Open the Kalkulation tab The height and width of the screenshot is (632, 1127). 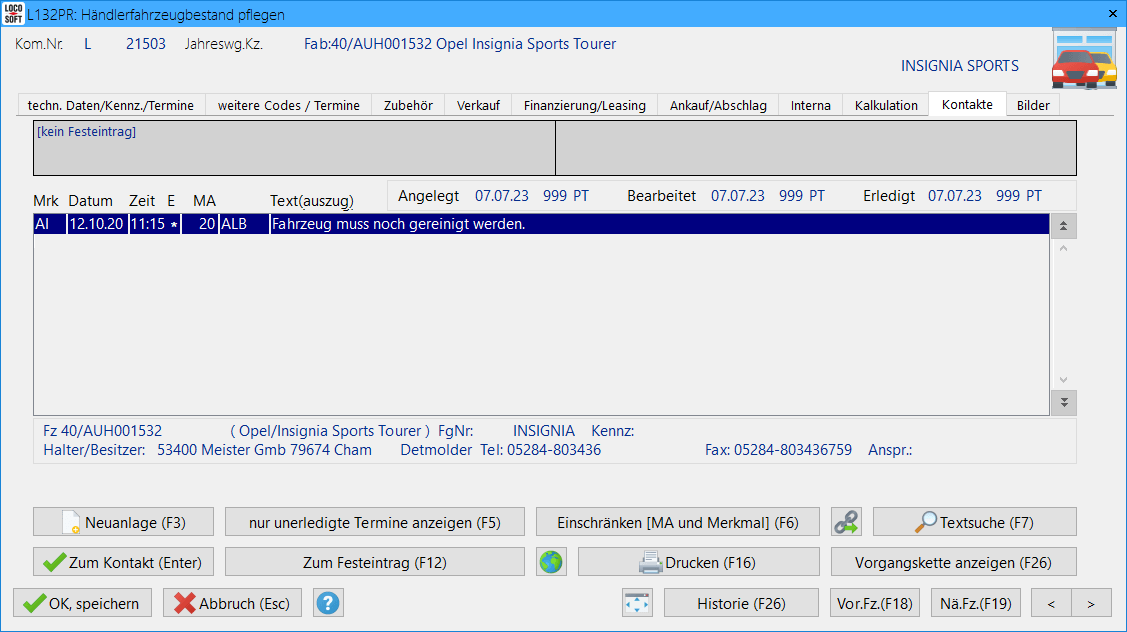tap(886, 105)
